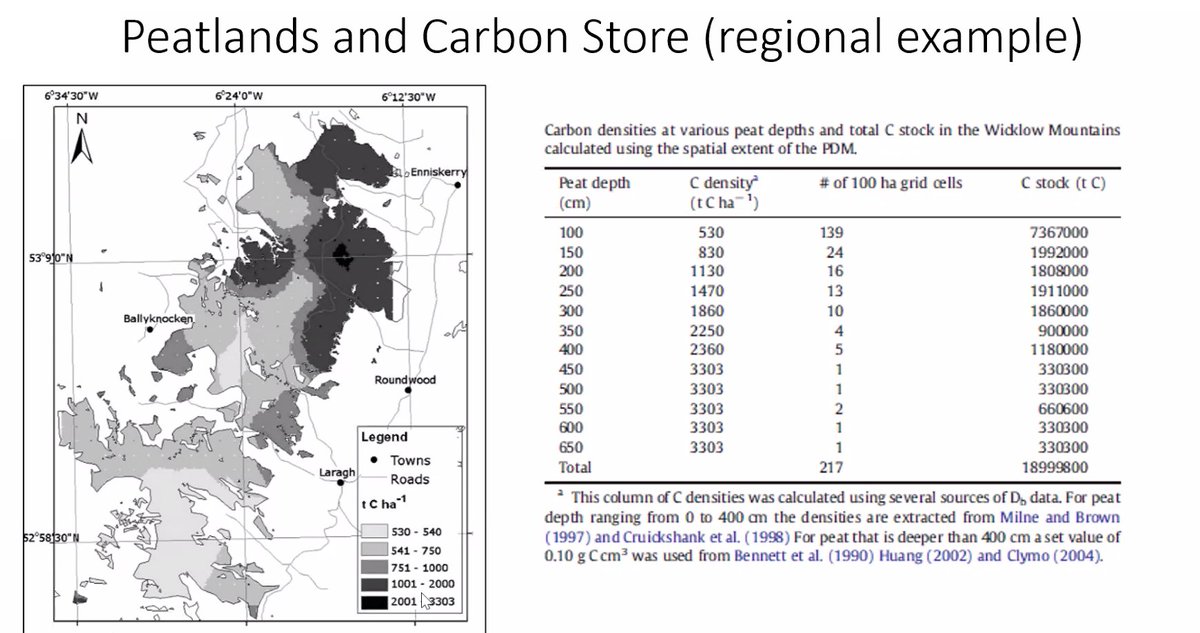This screenshot has width=1200, height=633.
Task: Click the darkest 2001 - 3303 swatch
Action: tap(374, 600)
